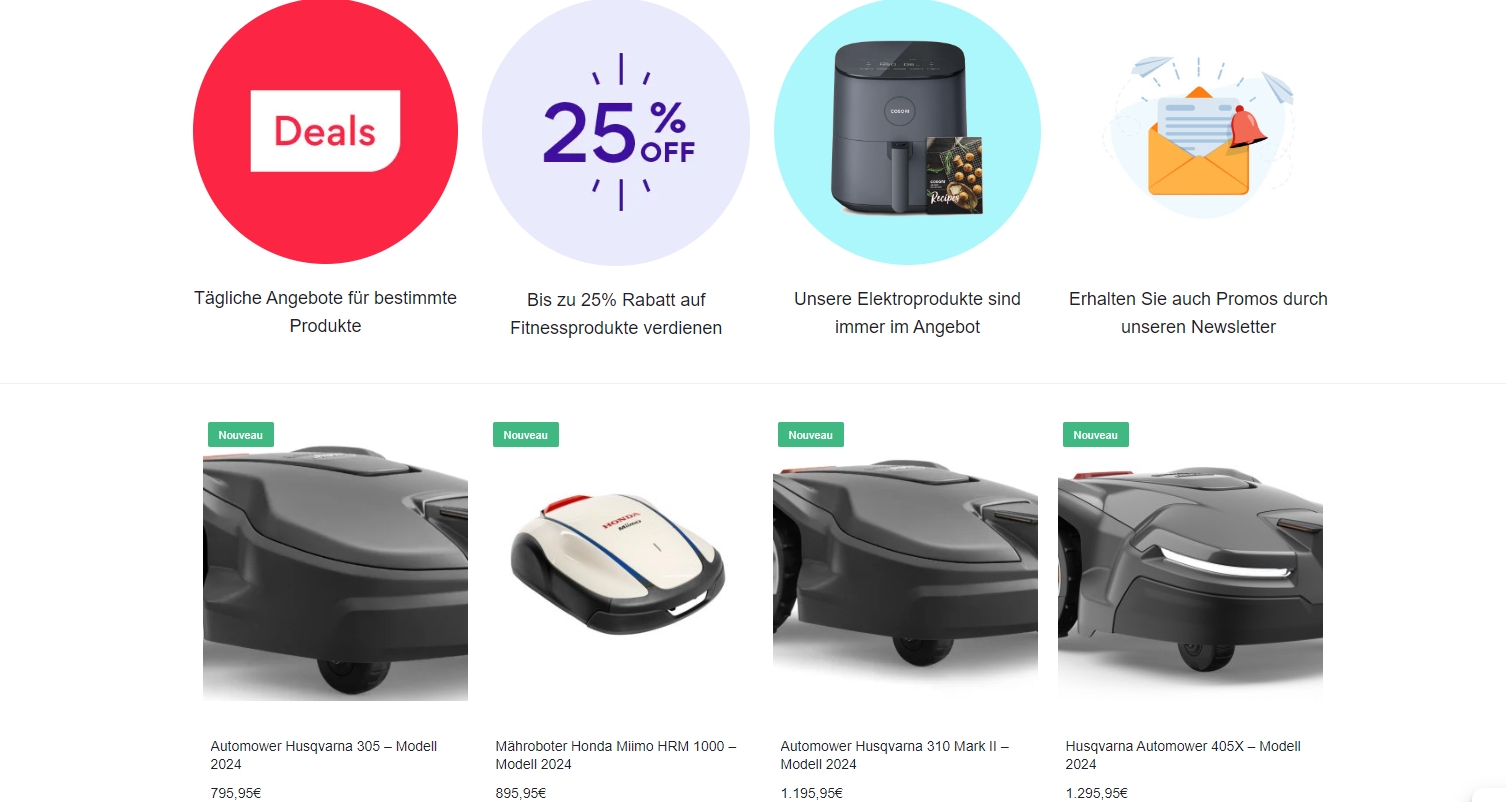
Task: Click Nouveau badge on Husqvarna 310 Mark II
Action: (811, 435)
